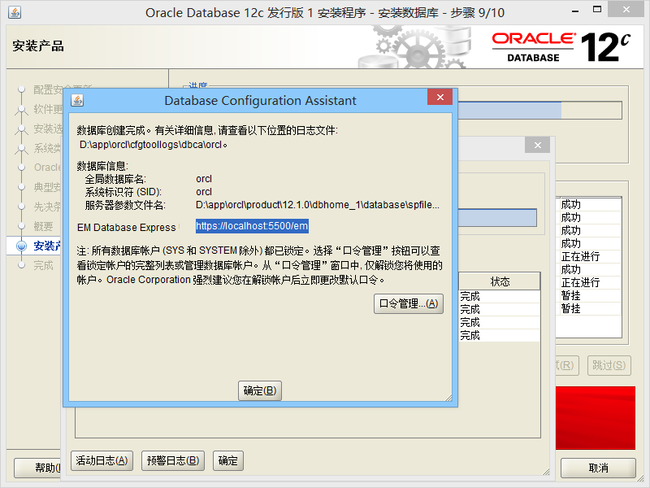Viewport: 650px width, 488px height.
Task: Select the last 完成 row under 状态
Action: pos(500,335)
